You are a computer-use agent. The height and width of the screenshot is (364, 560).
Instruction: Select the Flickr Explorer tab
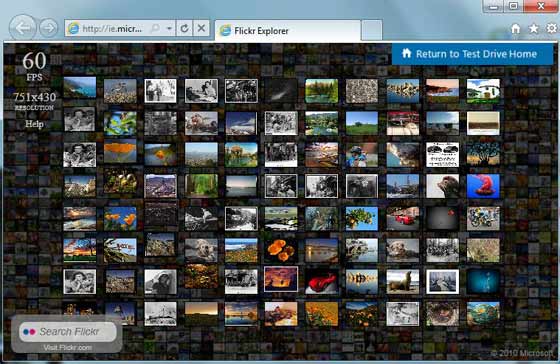288,31
